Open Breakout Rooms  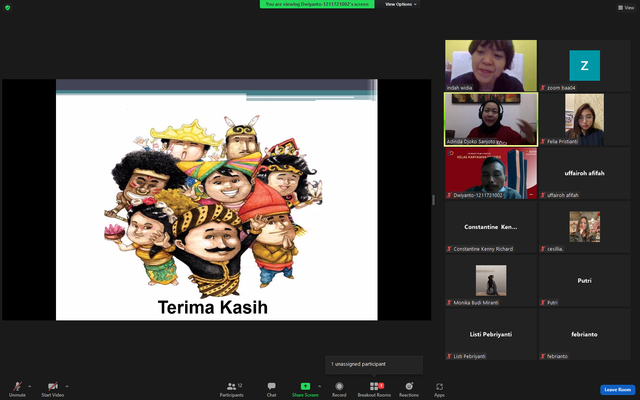pyautogui.click(x=374, y=389)
